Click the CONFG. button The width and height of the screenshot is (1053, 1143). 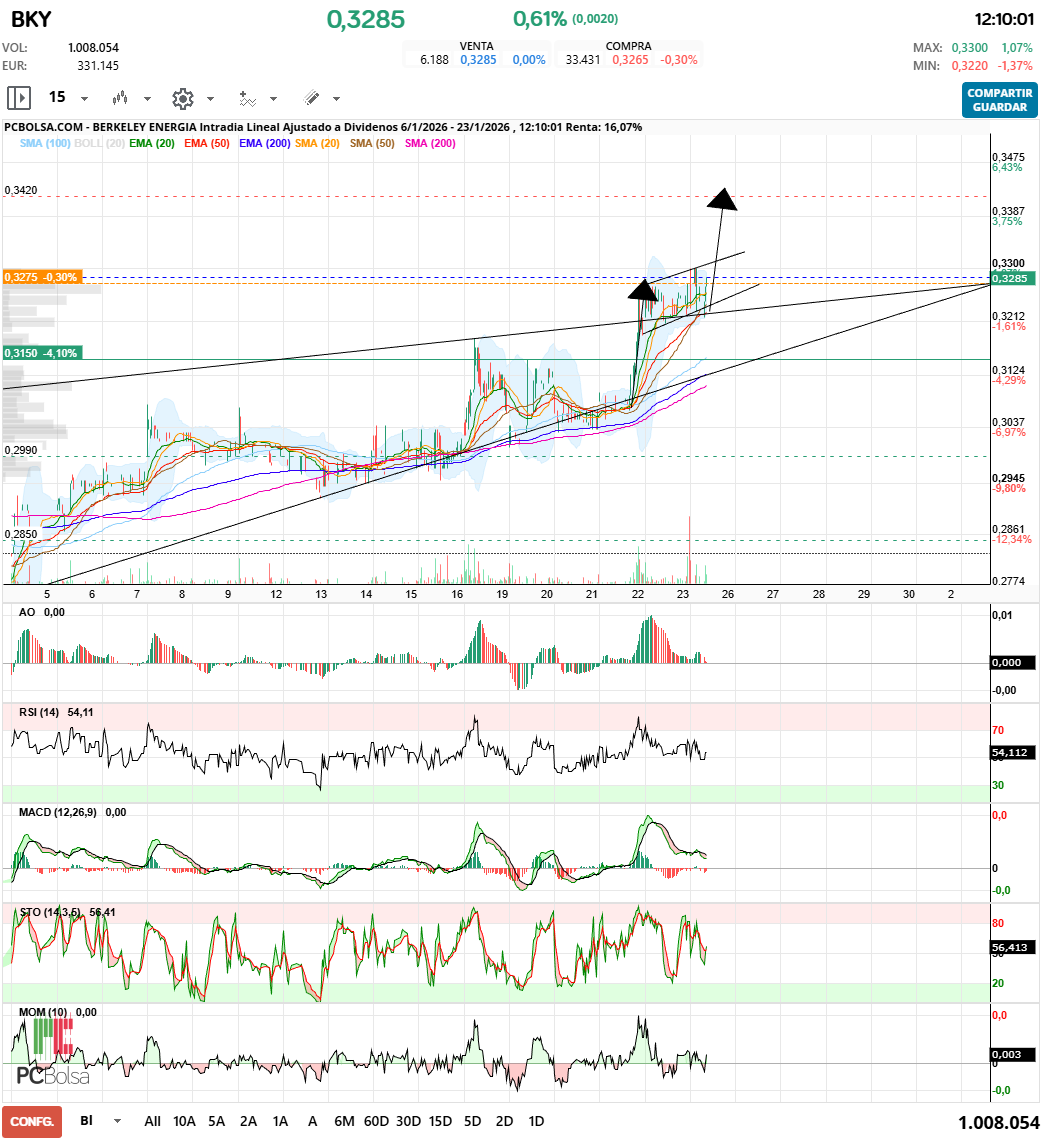coord(31,1122)
